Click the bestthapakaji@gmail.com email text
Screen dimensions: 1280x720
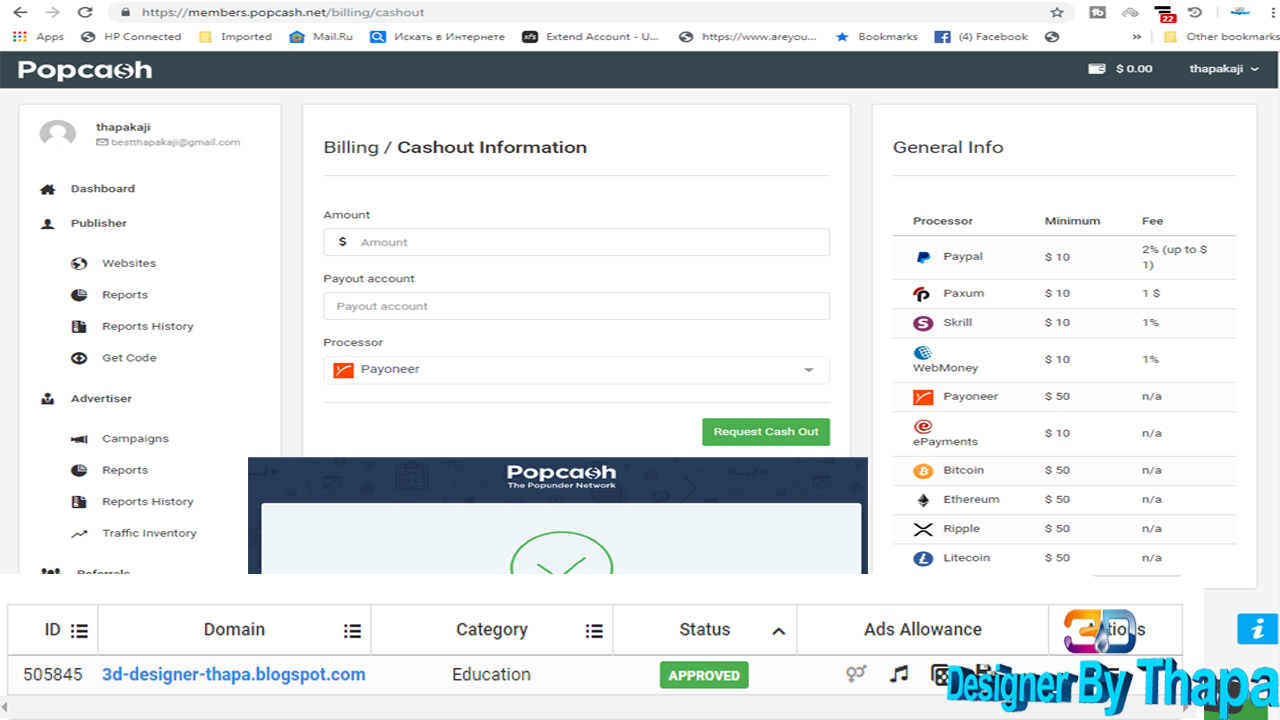tap(175, 142)
